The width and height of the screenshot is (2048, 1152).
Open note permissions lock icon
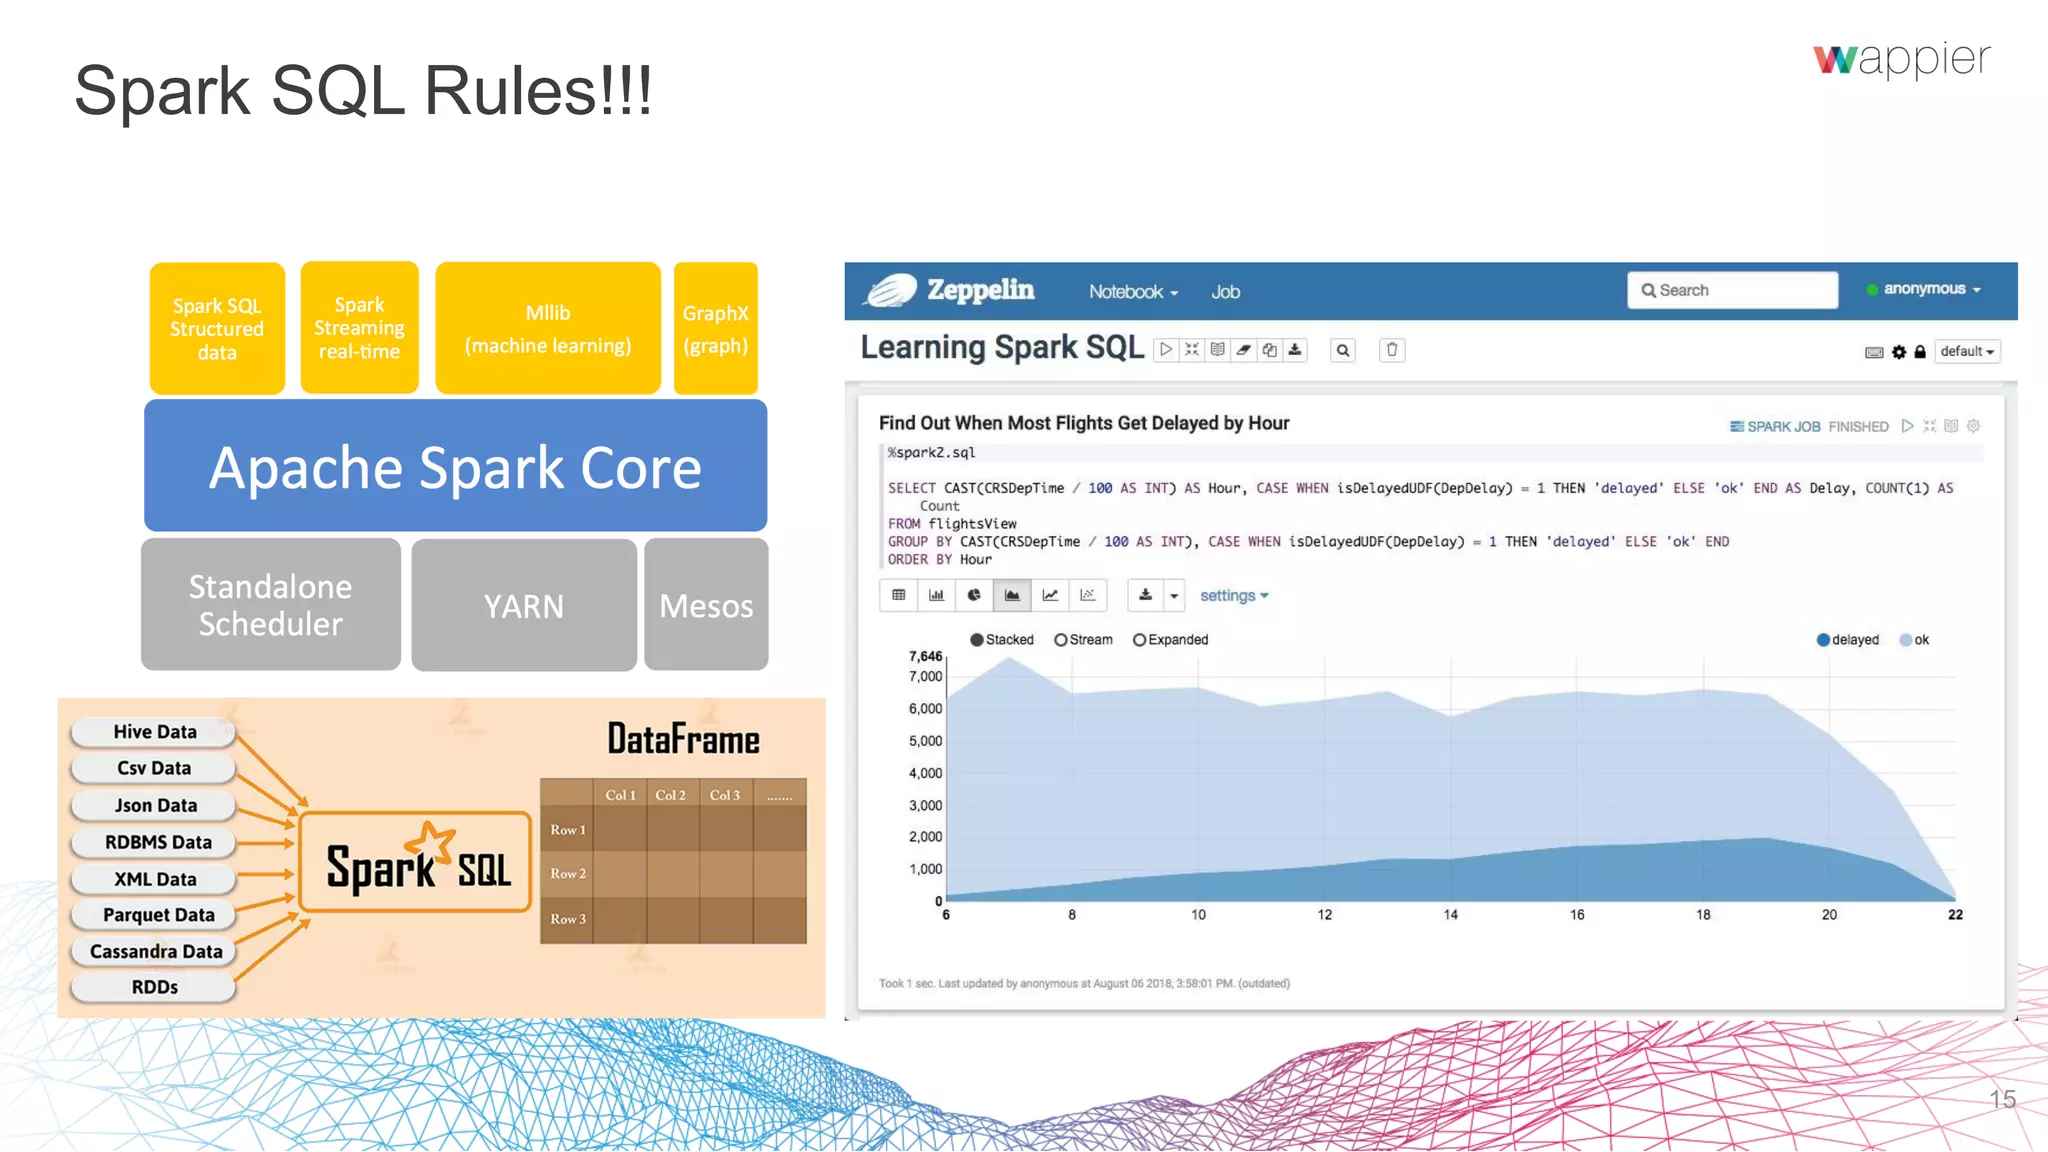1920,352
